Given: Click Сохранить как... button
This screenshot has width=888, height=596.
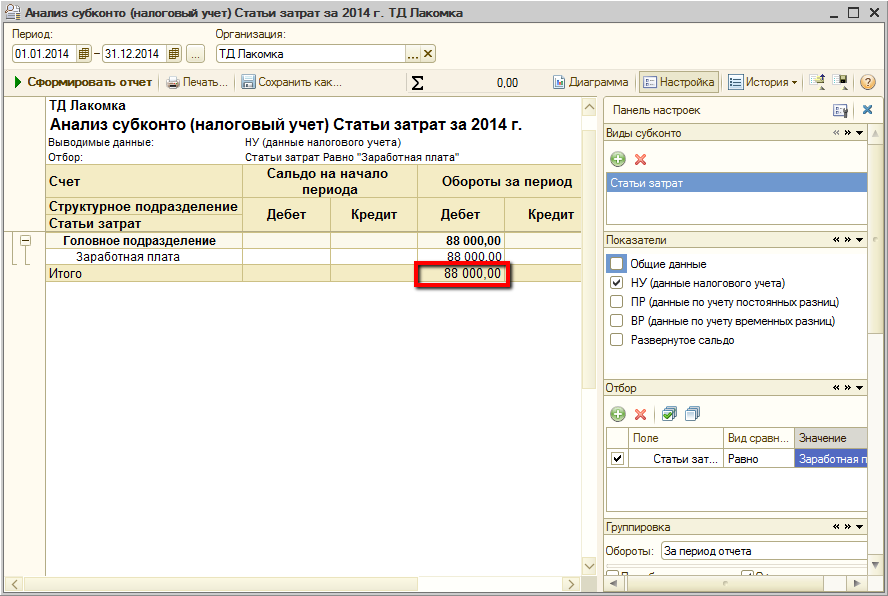Looking at the screenshot, I should click(x=291, y=82).
